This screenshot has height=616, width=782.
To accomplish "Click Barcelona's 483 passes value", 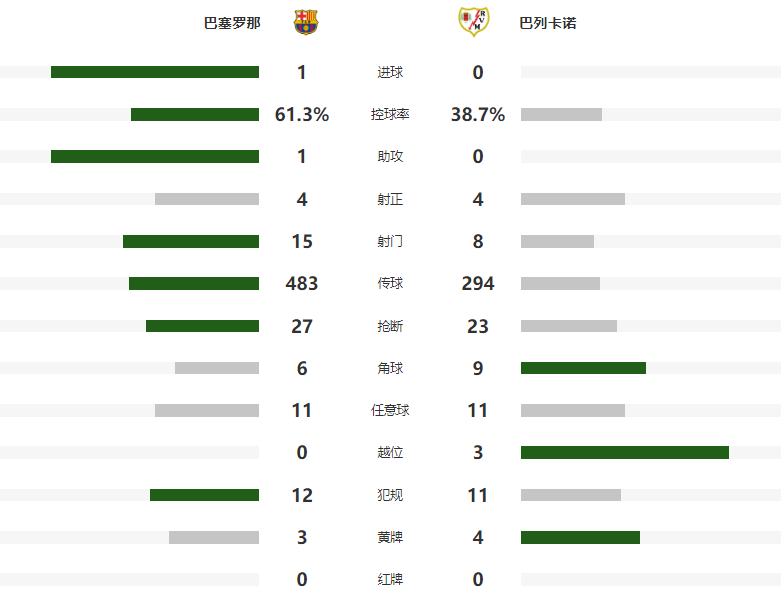I will click(x=302, y=284).
